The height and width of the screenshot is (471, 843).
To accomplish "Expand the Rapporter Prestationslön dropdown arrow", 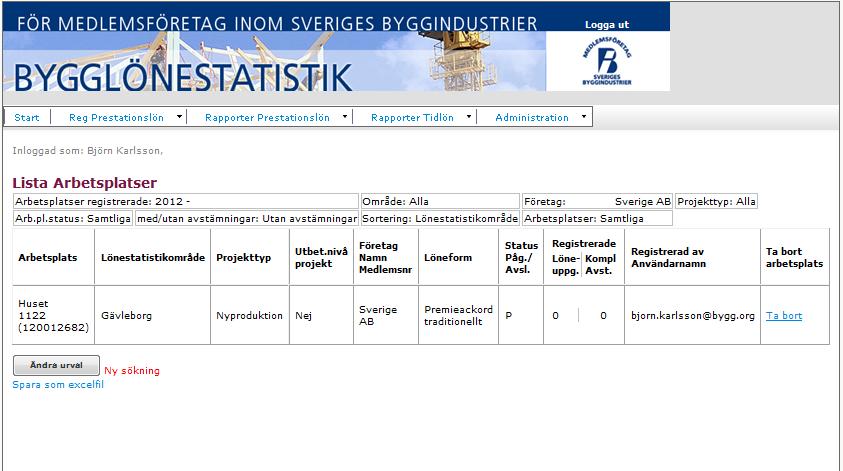I will 345,116.
